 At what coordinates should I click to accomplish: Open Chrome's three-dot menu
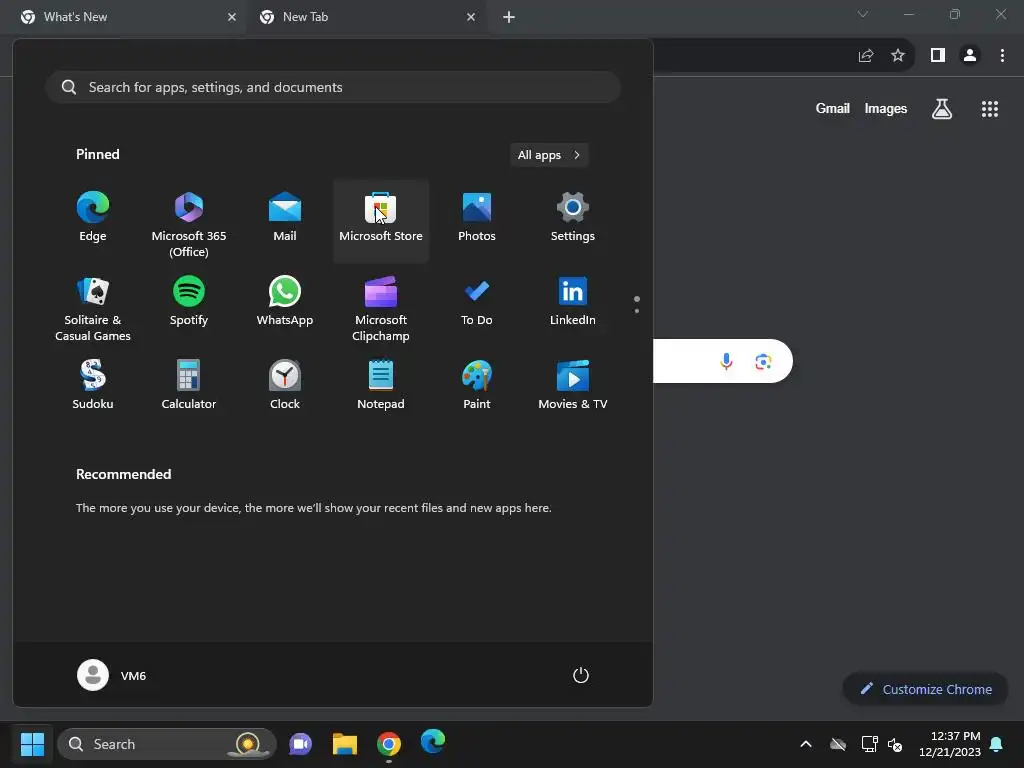click(x=1002, y=56)
